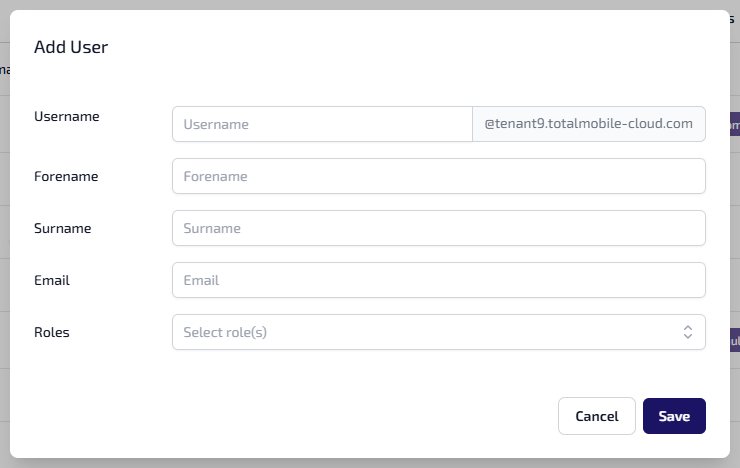
Task: Click the dimmed backdrop below the dialog
Action: pos(370,463)
